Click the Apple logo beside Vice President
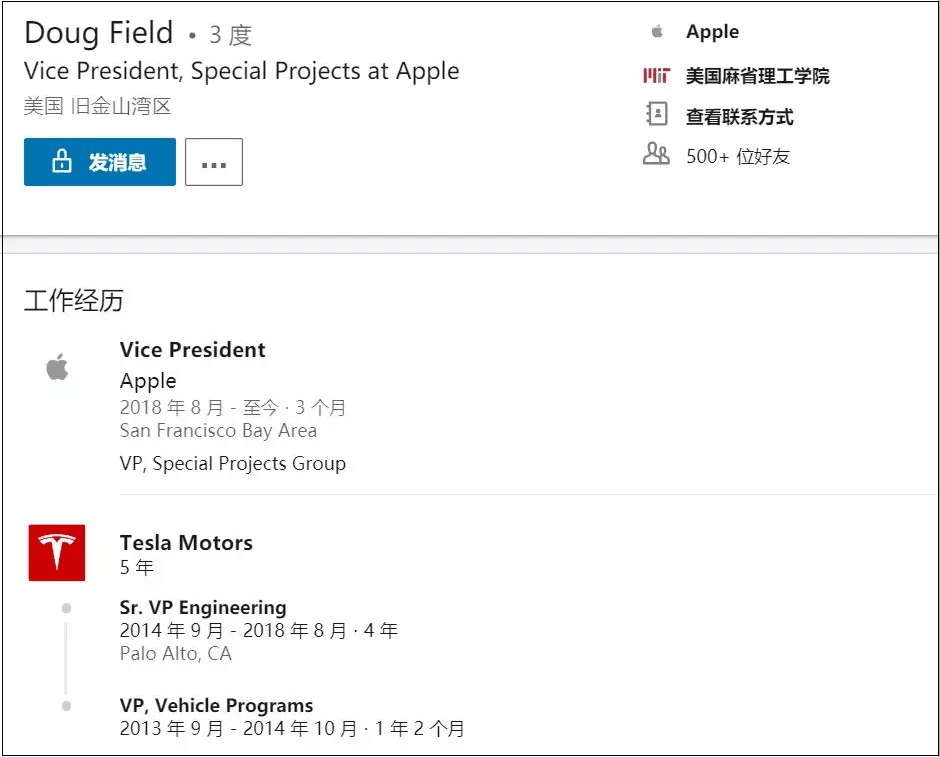The image size is (940, 757). click(57, 368)
